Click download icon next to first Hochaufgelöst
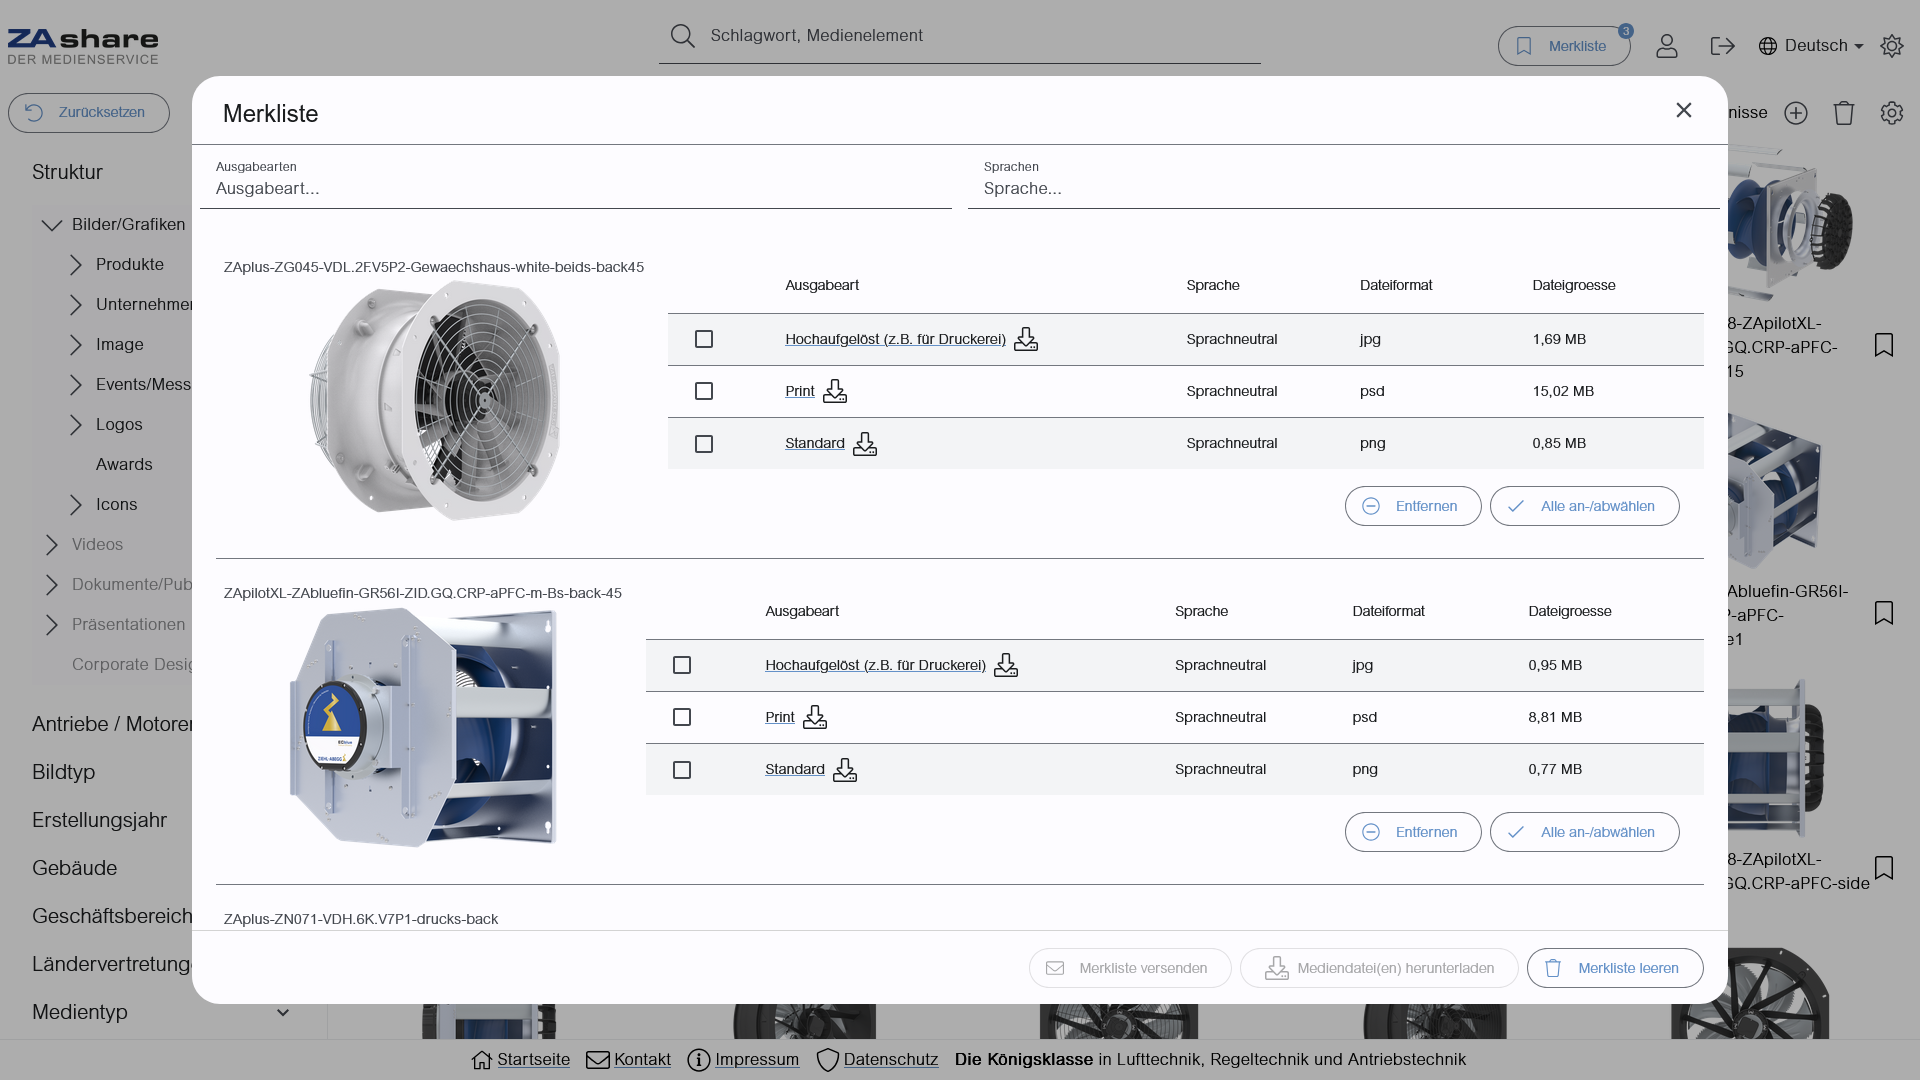This screenshot has height=1080, width=1920. click(1026, 340)
